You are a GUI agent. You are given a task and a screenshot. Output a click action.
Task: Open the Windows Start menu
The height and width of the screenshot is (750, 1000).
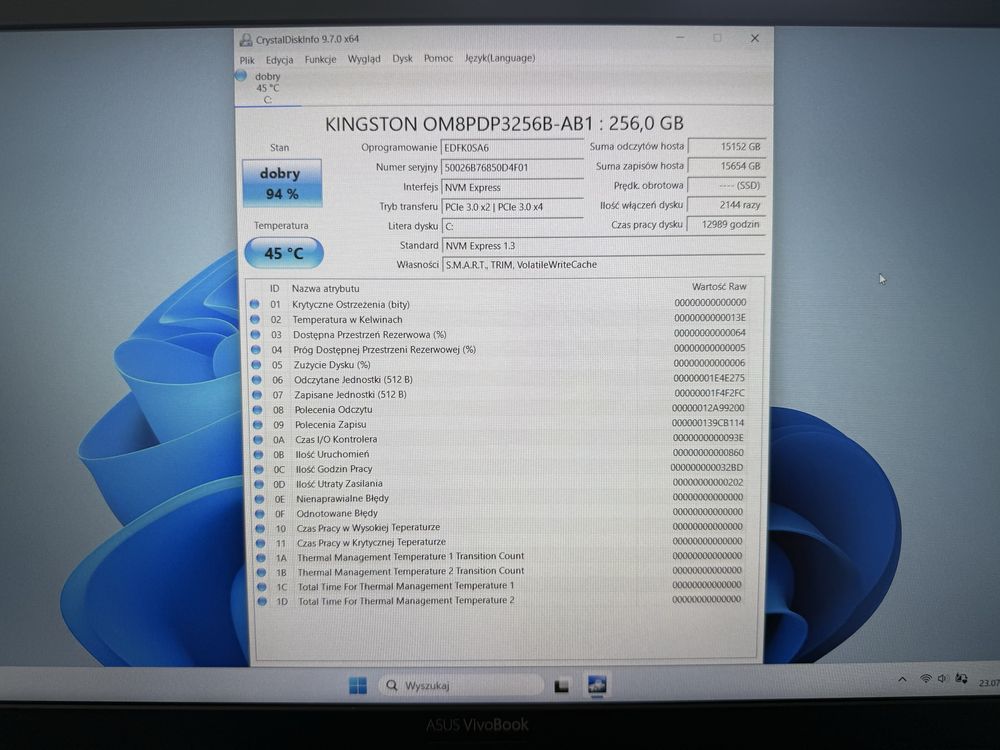pyautogui.click(x=358, y=686)
